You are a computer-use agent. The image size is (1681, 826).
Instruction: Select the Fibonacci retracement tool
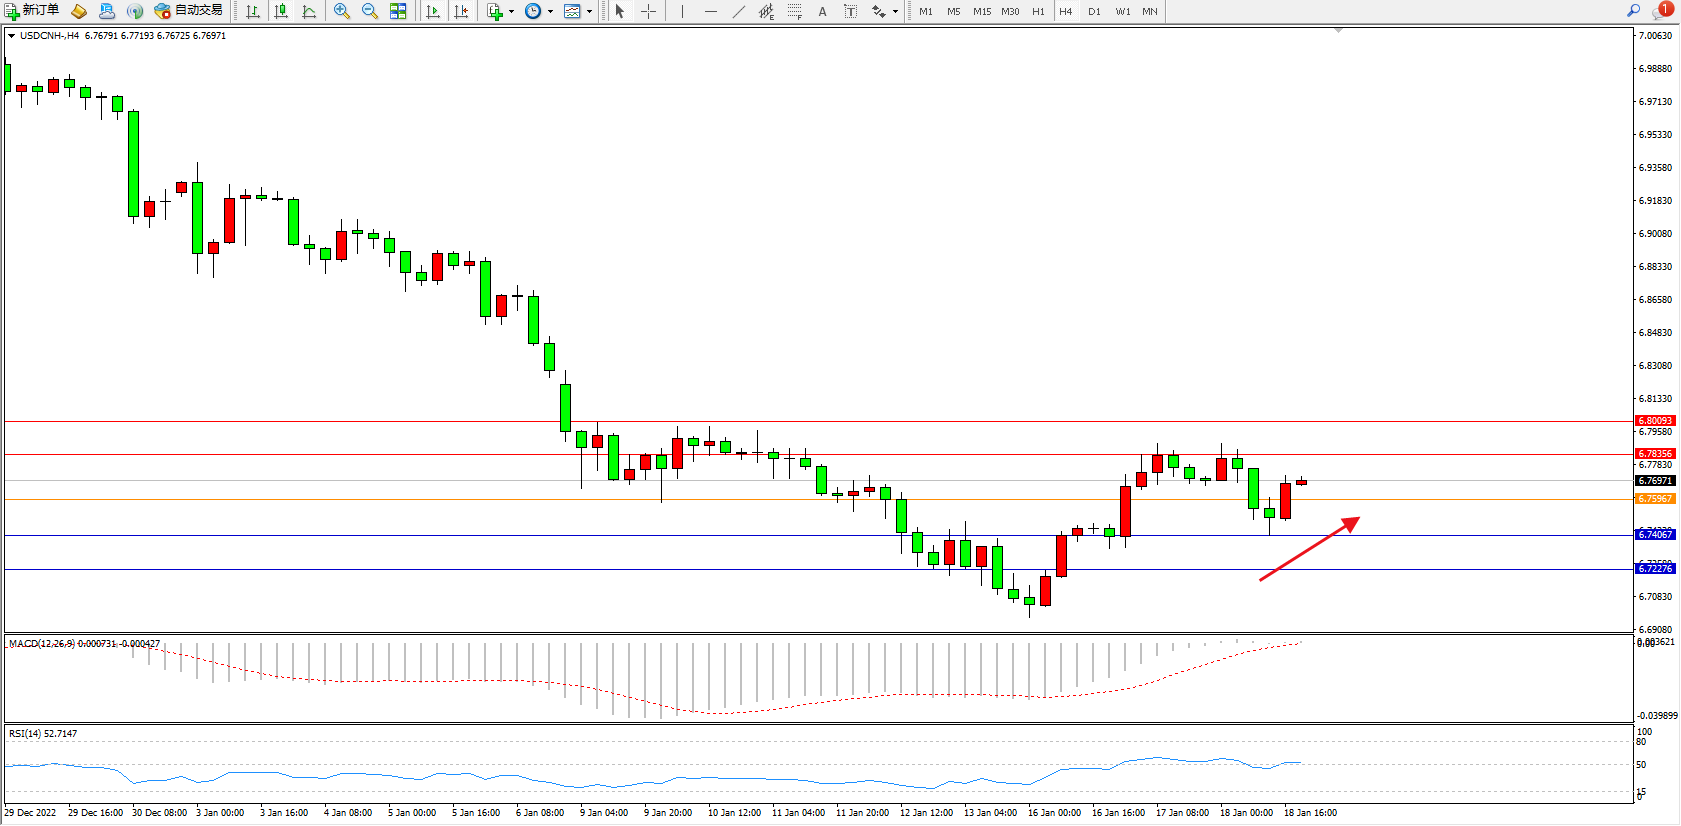[794, 11]
